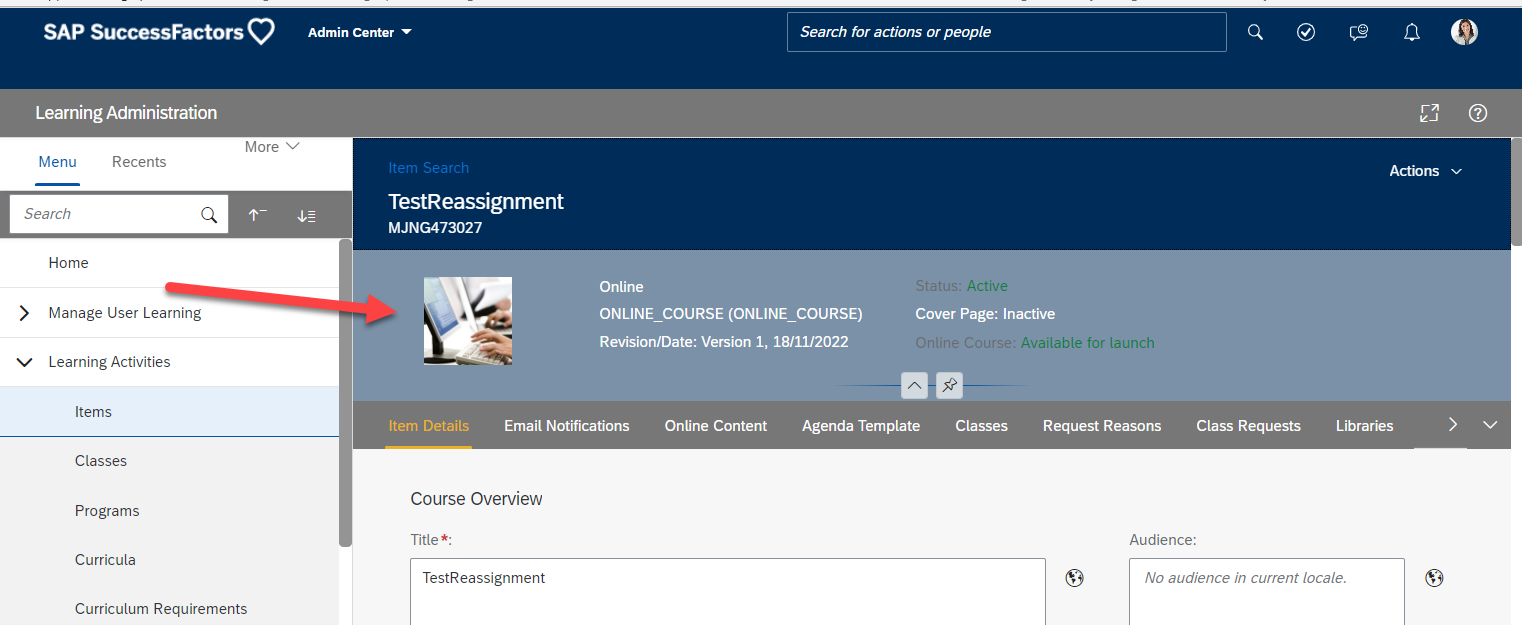Viewport: 1522px width, 625px height.
Task: Click the collapse all menu icon
Action: pos(257,215)
